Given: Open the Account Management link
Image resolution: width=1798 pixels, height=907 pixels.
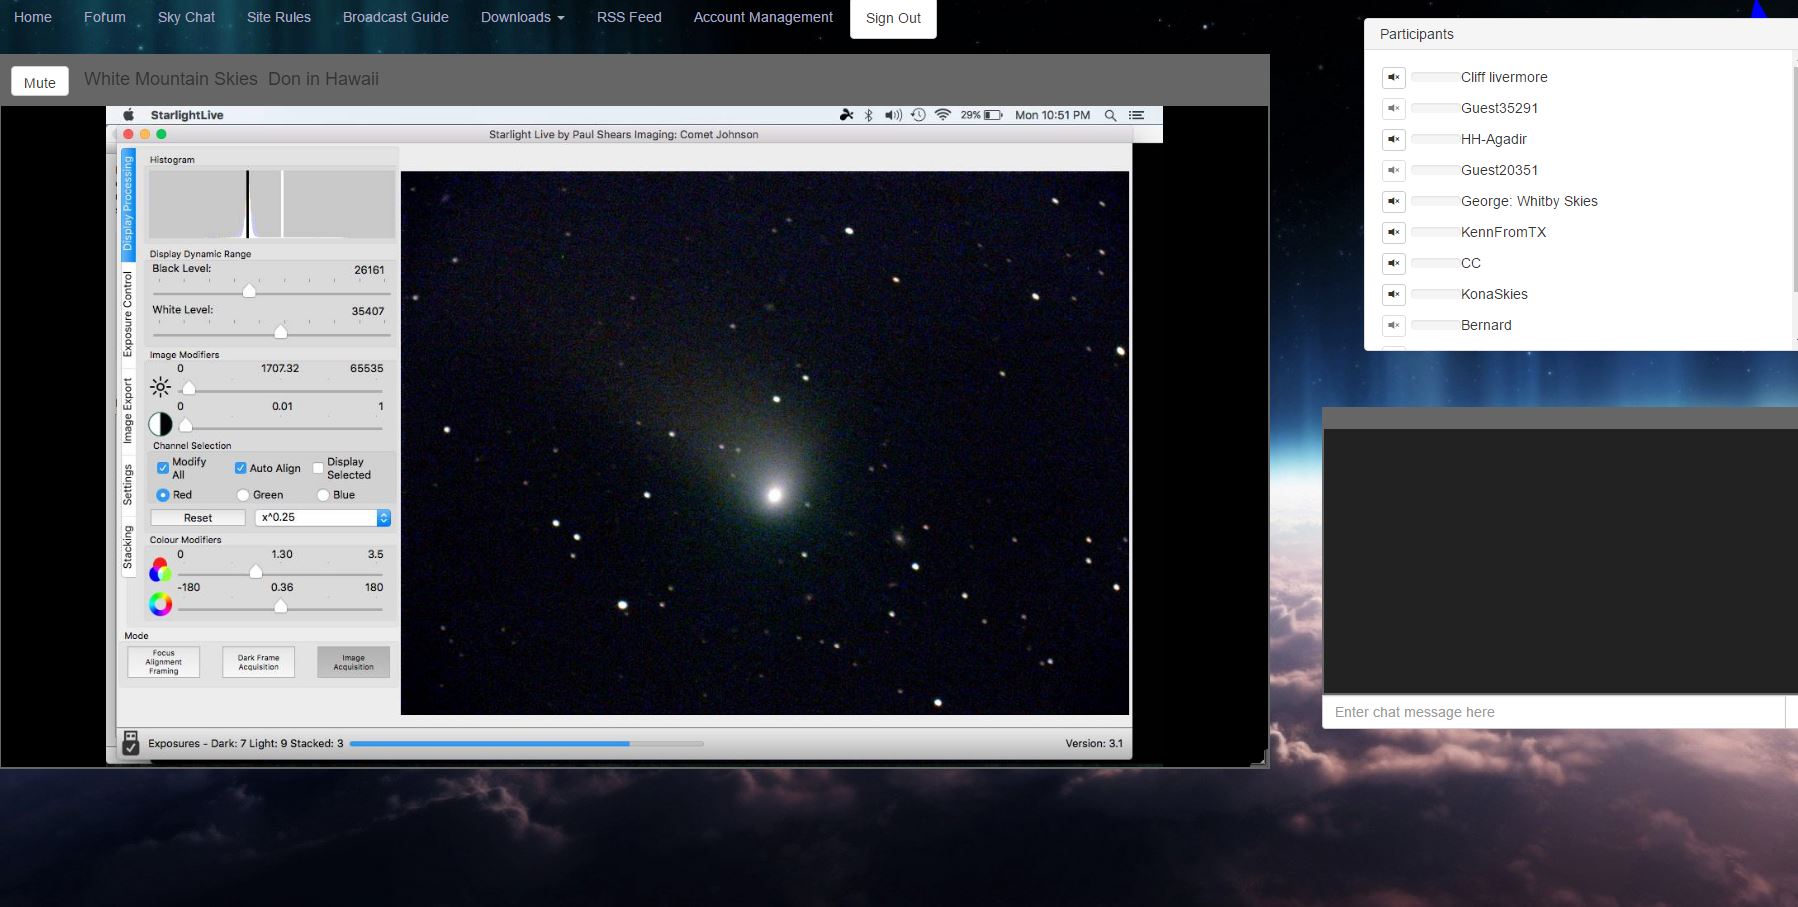Looking at the screenshot, I should point(763,17).
